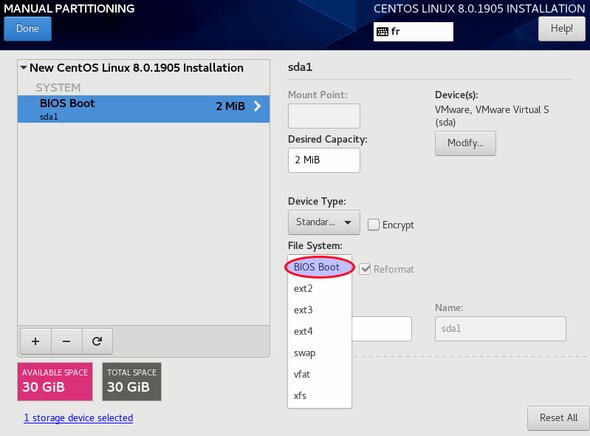Collapse the New CentOS Linux 8.0.1905 Installation tree
The height and width of the screenshot is (436, 590).
point(23,68)
